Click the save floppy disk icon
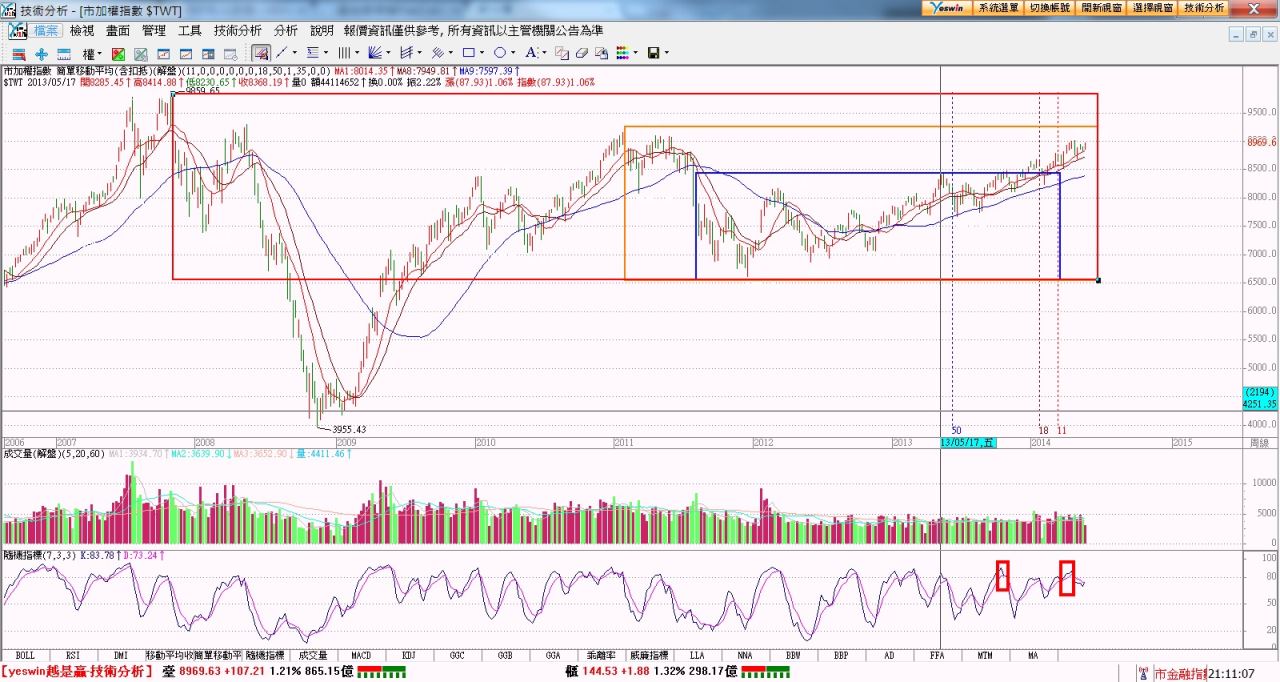1280x682 pixels. tap(653, 53)
